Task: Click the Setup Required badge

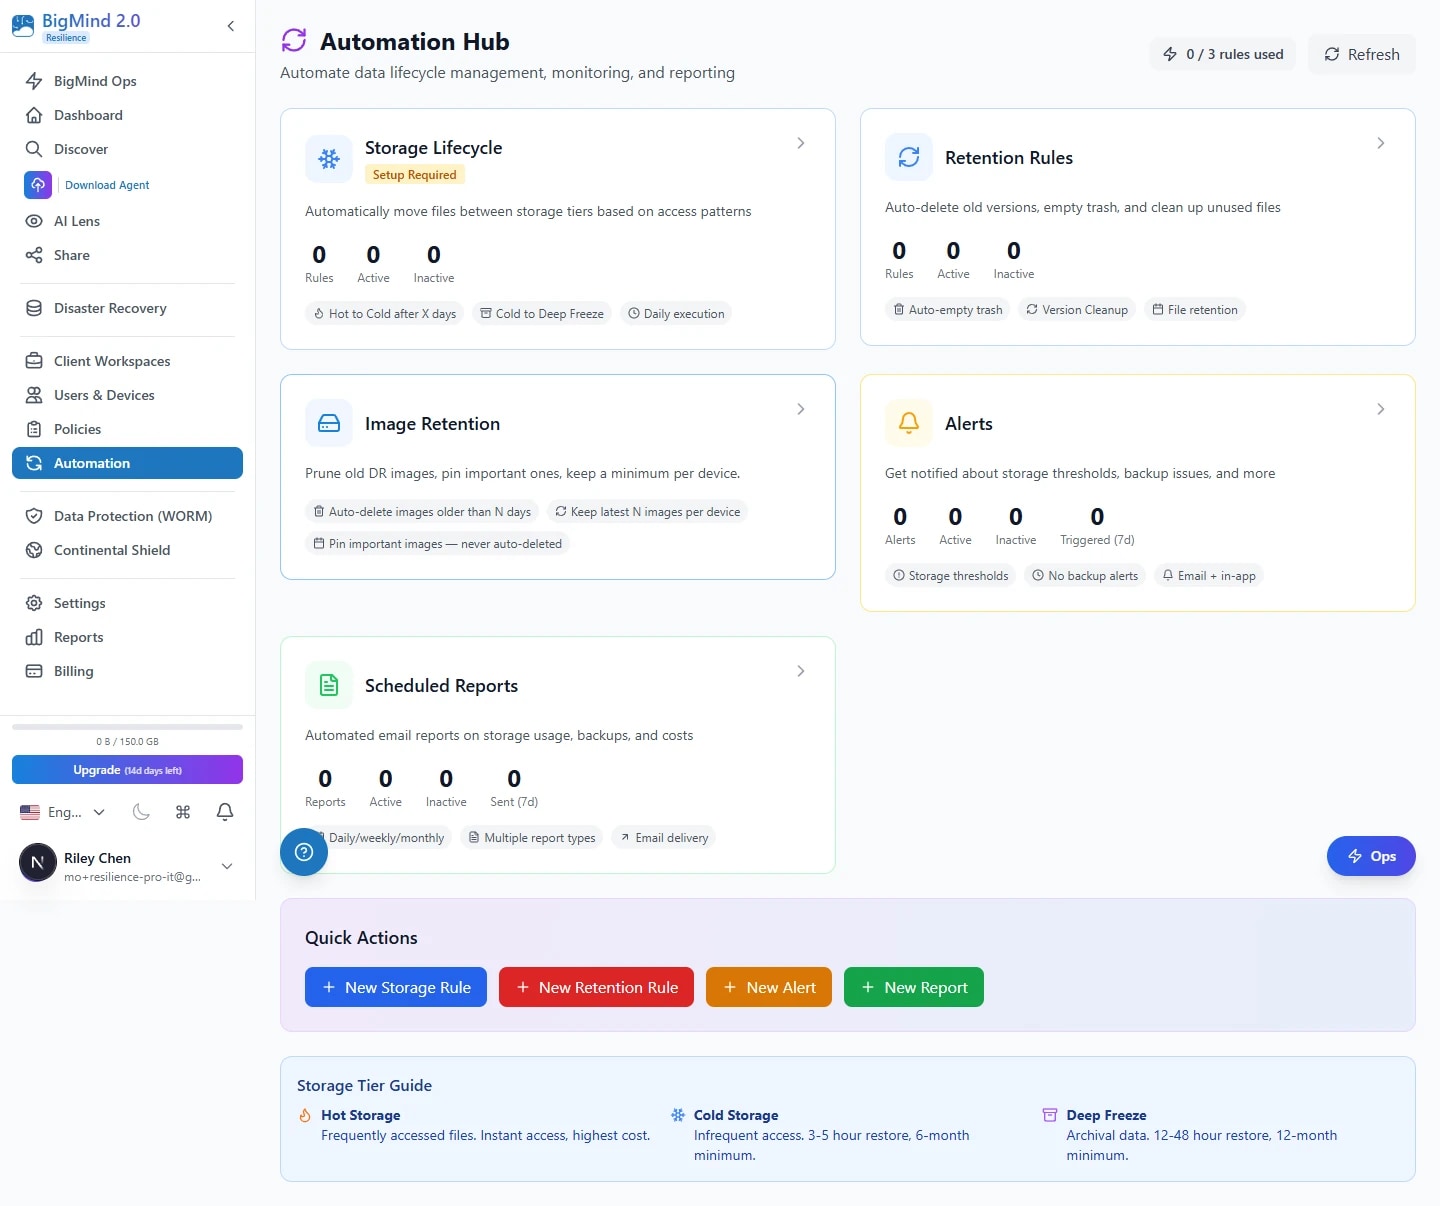Action: coord(414,175)
